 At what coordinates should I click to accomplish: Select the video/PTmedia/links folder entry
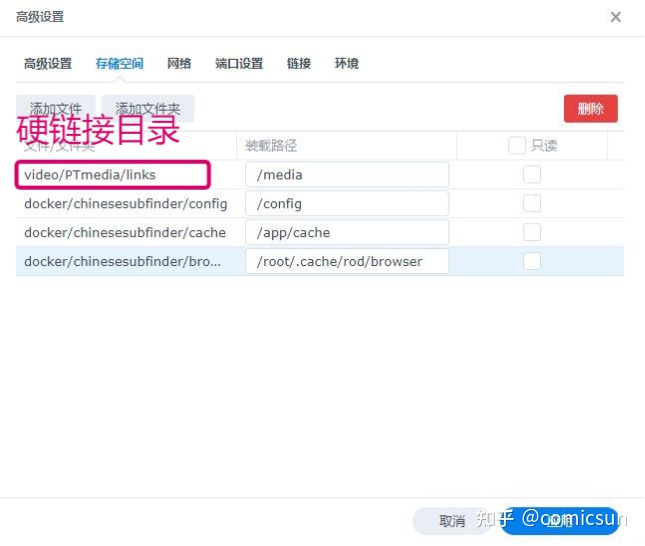(x=90, y=175)
